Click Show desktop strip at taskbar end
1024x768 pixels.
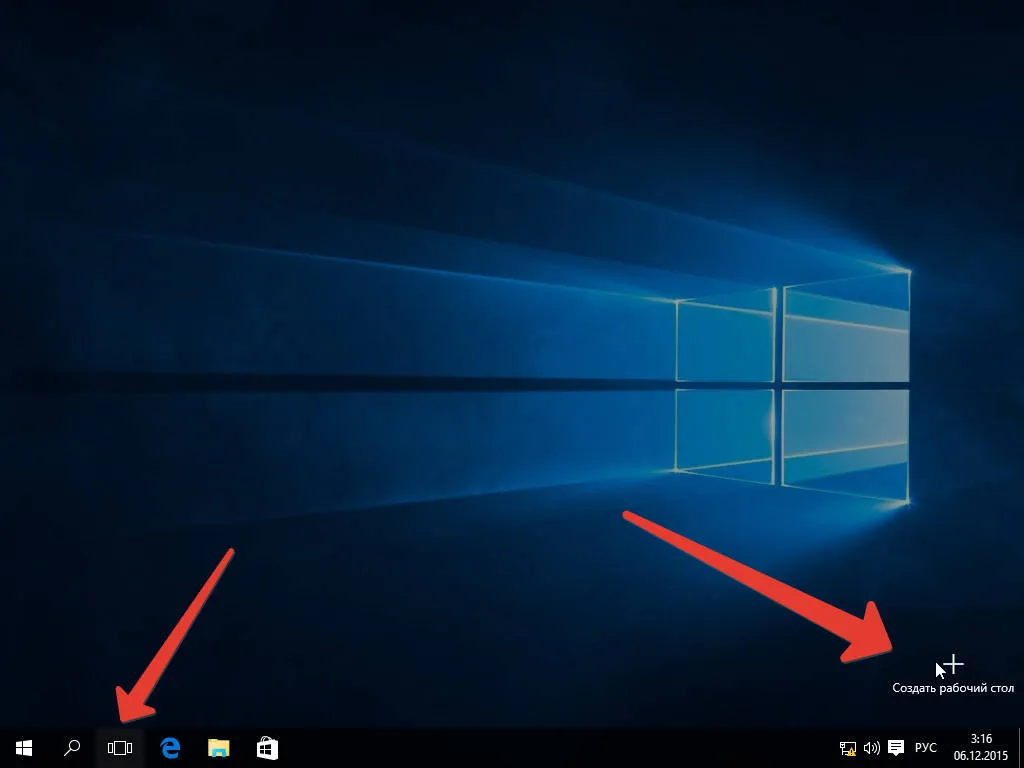1020,748
